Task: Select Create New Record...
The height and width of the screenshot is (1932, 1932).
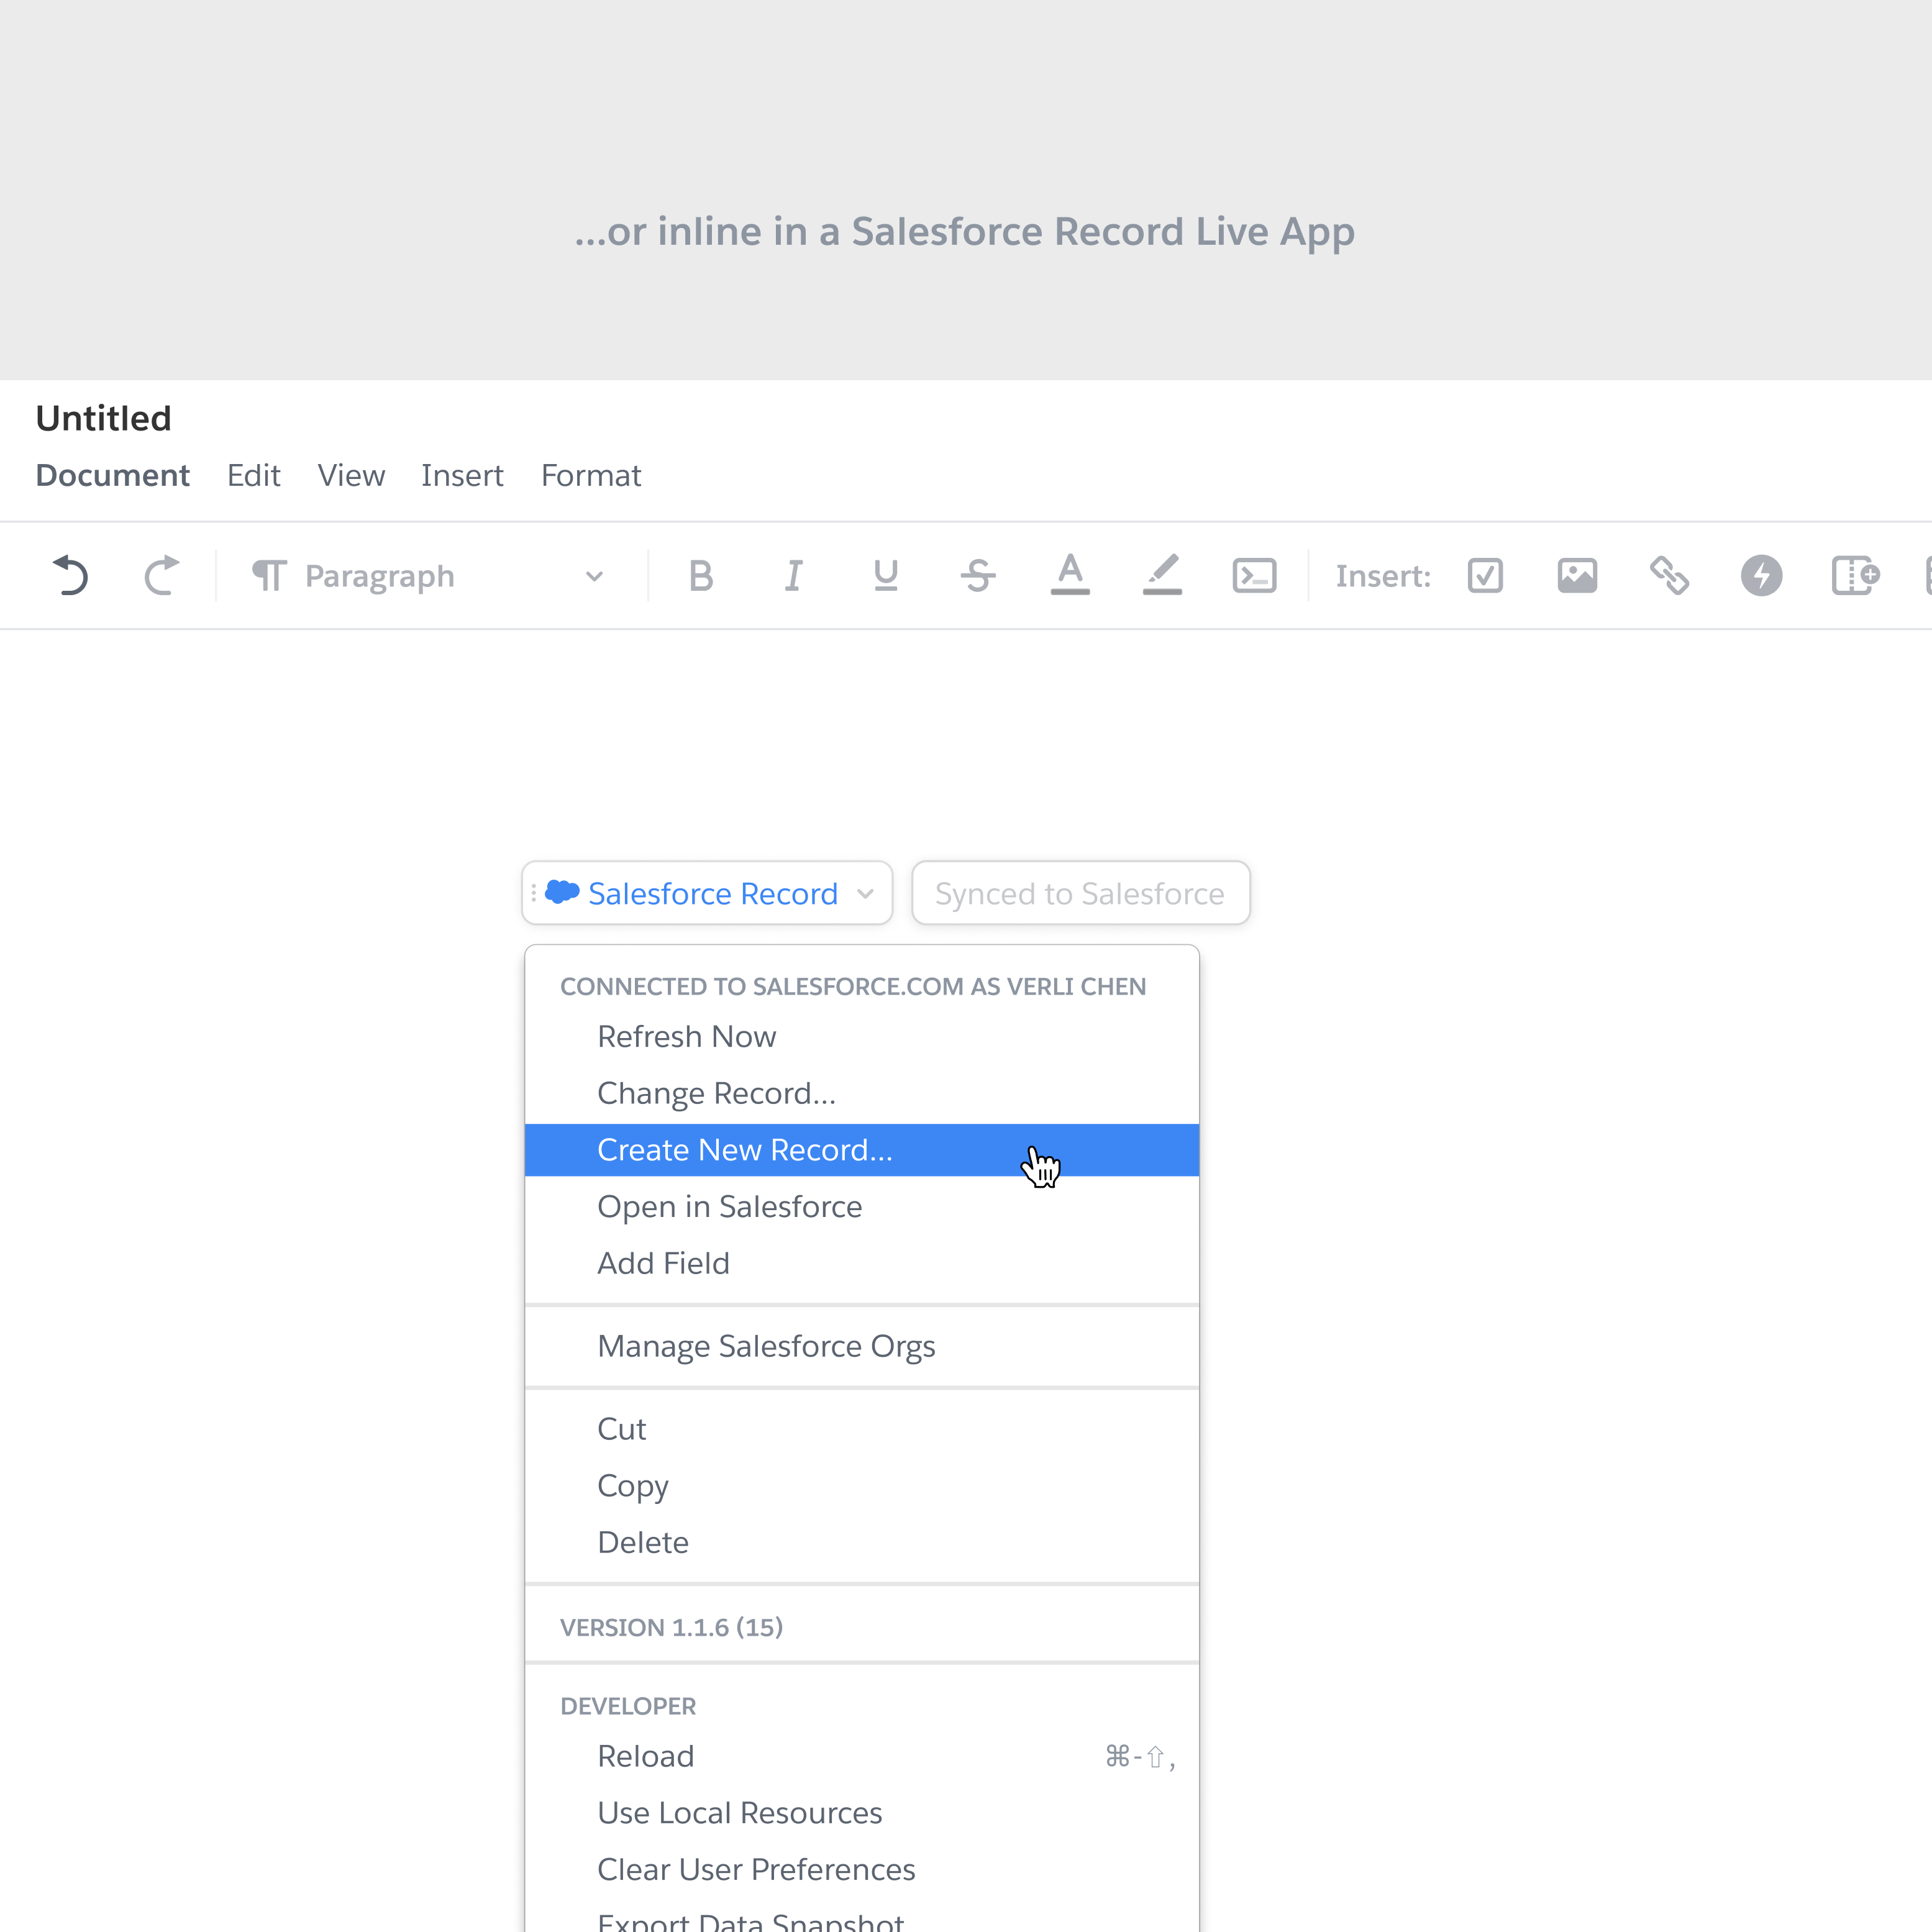Action: [862, 1150]
